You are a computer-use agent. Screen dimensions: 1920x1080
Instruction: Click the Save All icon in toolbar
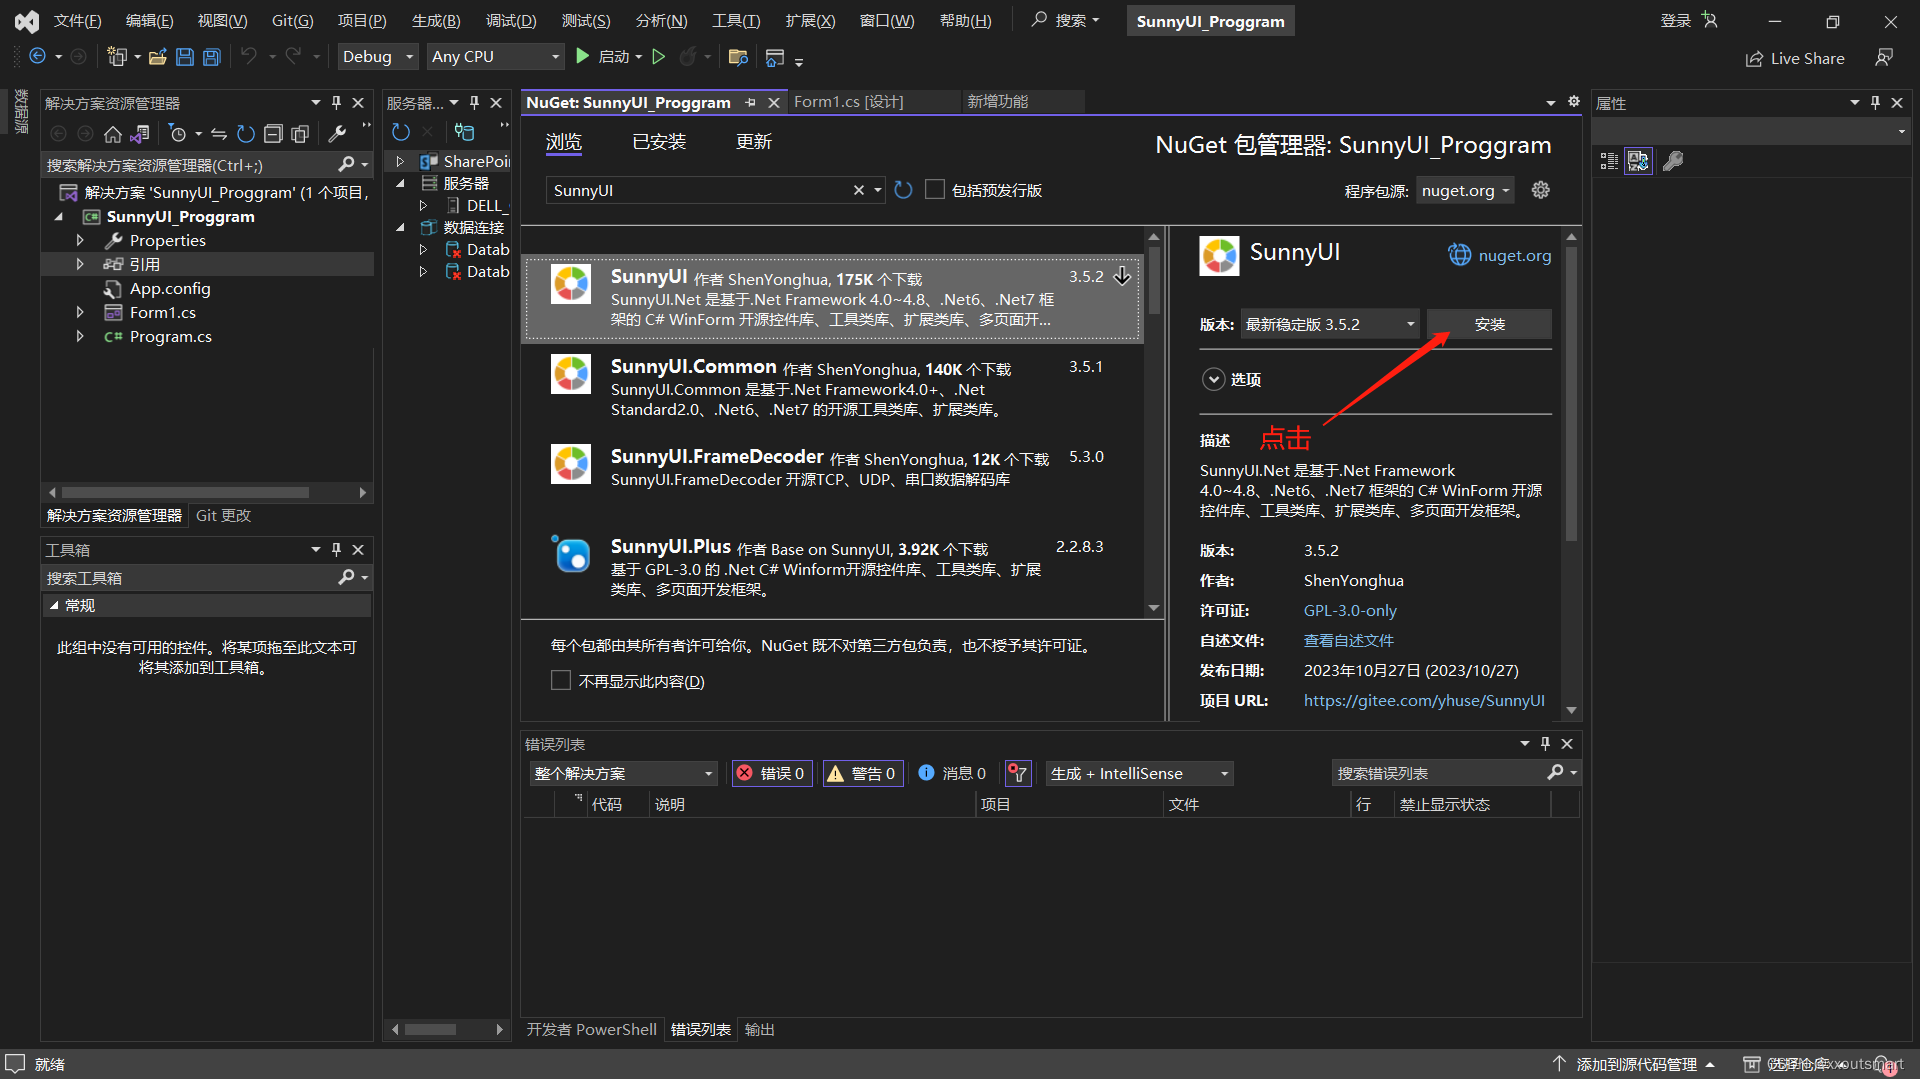click(211, 57)
